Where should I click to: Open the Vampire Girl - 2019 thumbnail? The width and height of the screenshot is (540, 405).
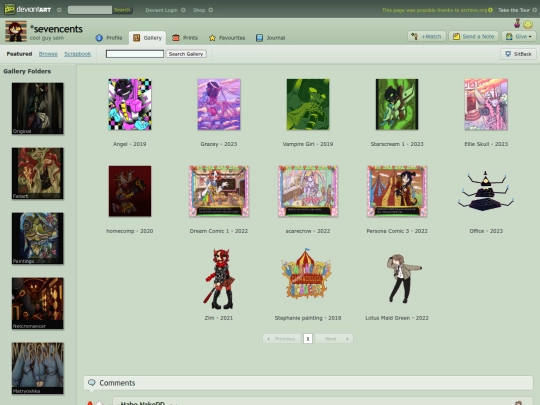308,104
